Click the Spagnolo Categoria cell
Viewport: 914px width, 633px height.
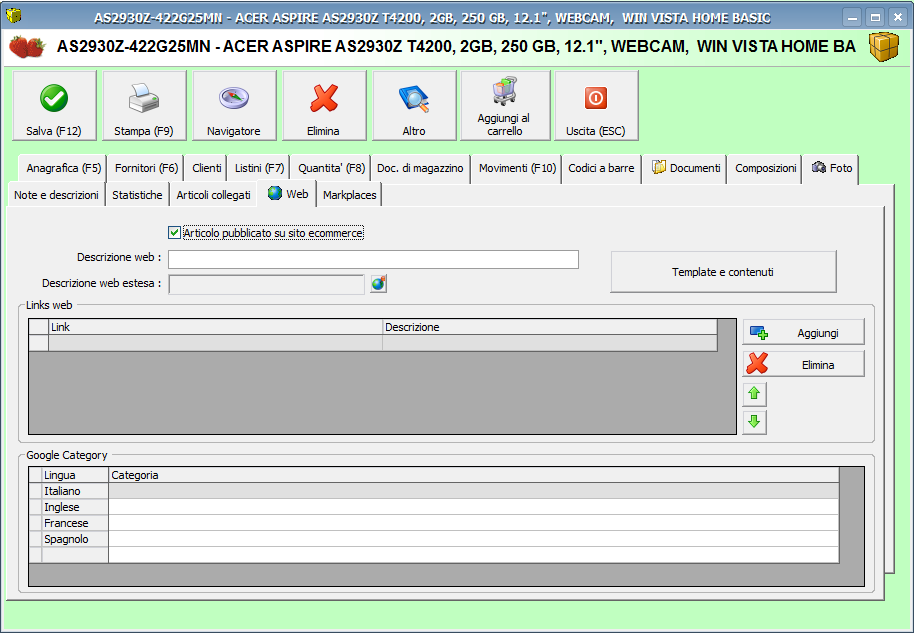(473, 539)
